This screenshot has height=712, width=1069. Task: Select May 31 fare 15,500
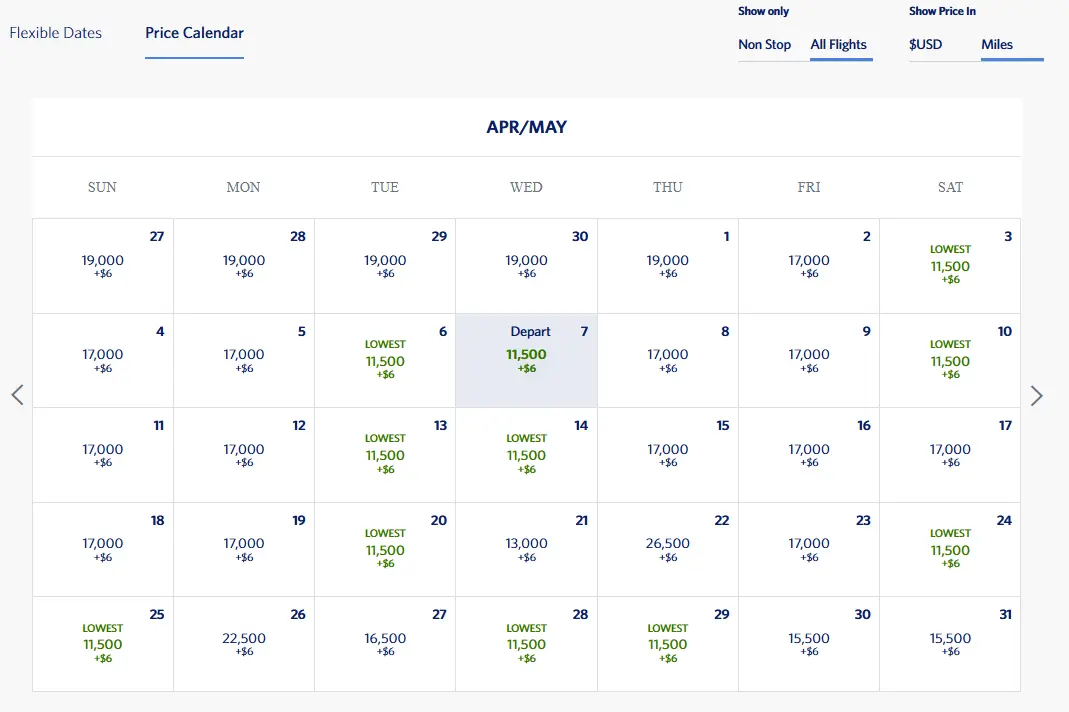coord(950,644)
